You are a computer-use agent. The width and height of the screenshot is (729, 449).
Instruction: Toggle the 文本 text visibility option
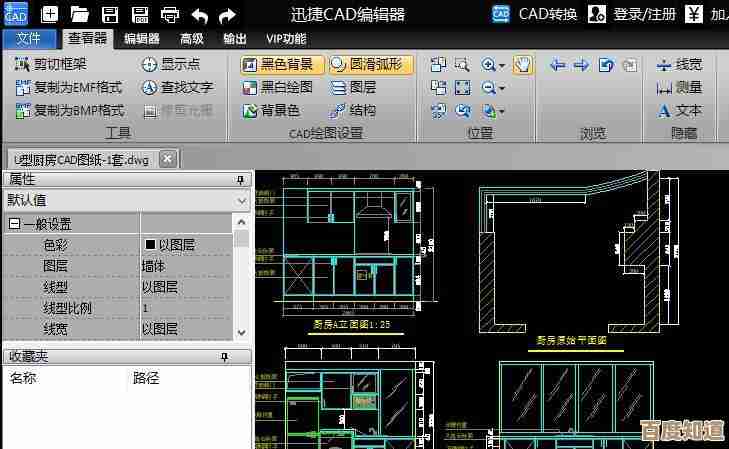pyautogui.click(x=679, y=111)
